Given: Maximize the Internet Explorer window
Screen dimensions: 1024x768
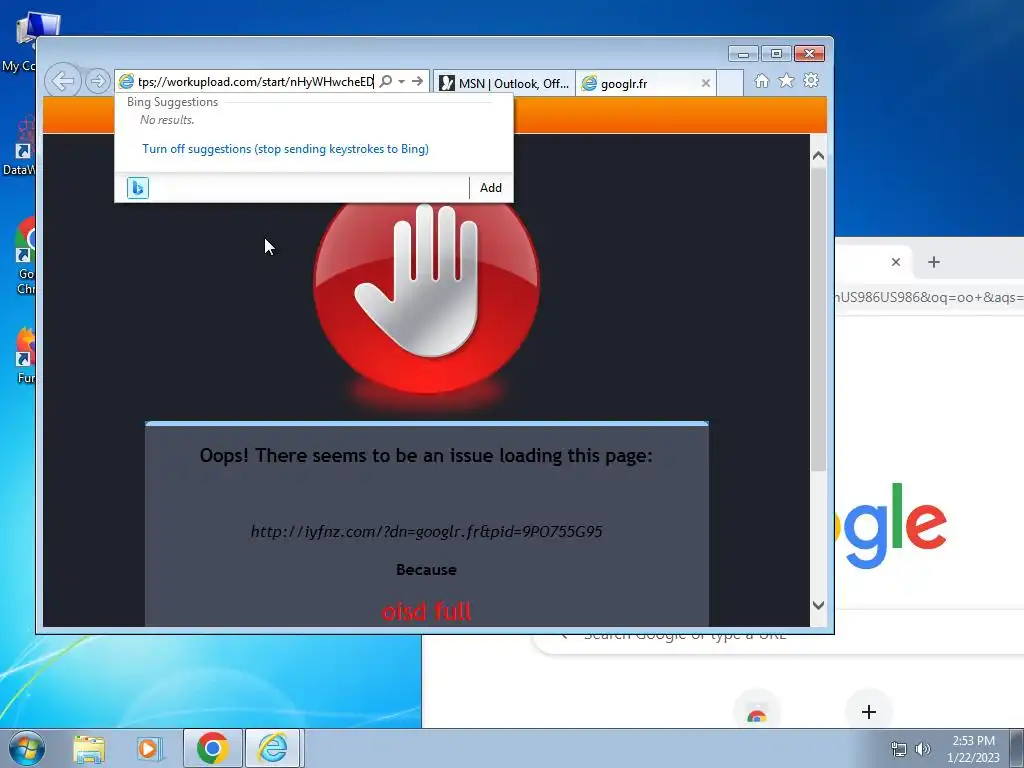Looking at the screenshot, I should (x=776, y=54).
